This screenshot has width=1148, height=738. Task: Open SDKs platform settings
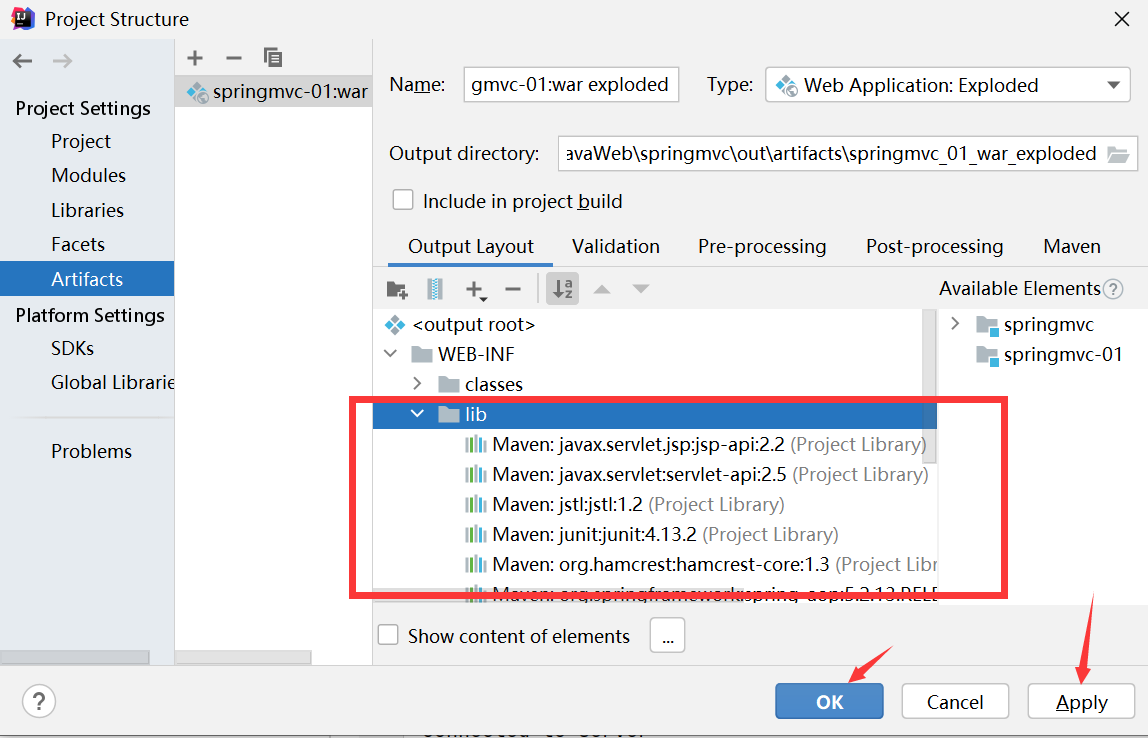click(72, 348)
